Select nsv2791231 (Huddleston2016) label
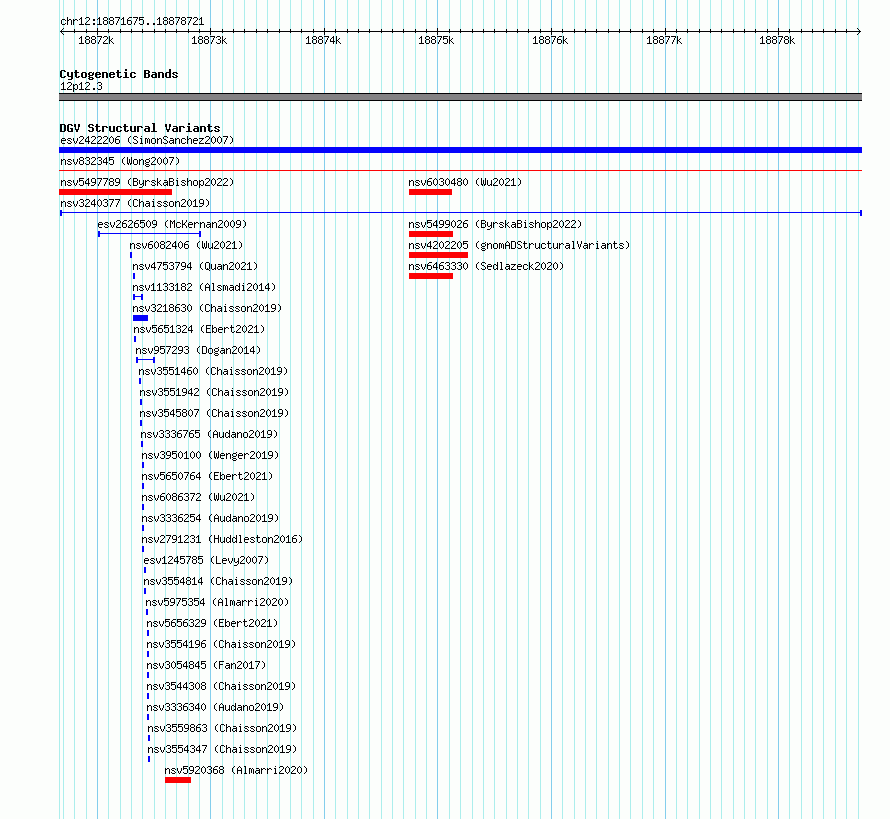Screen dimensions: 890x819 [x=222, y=539]
